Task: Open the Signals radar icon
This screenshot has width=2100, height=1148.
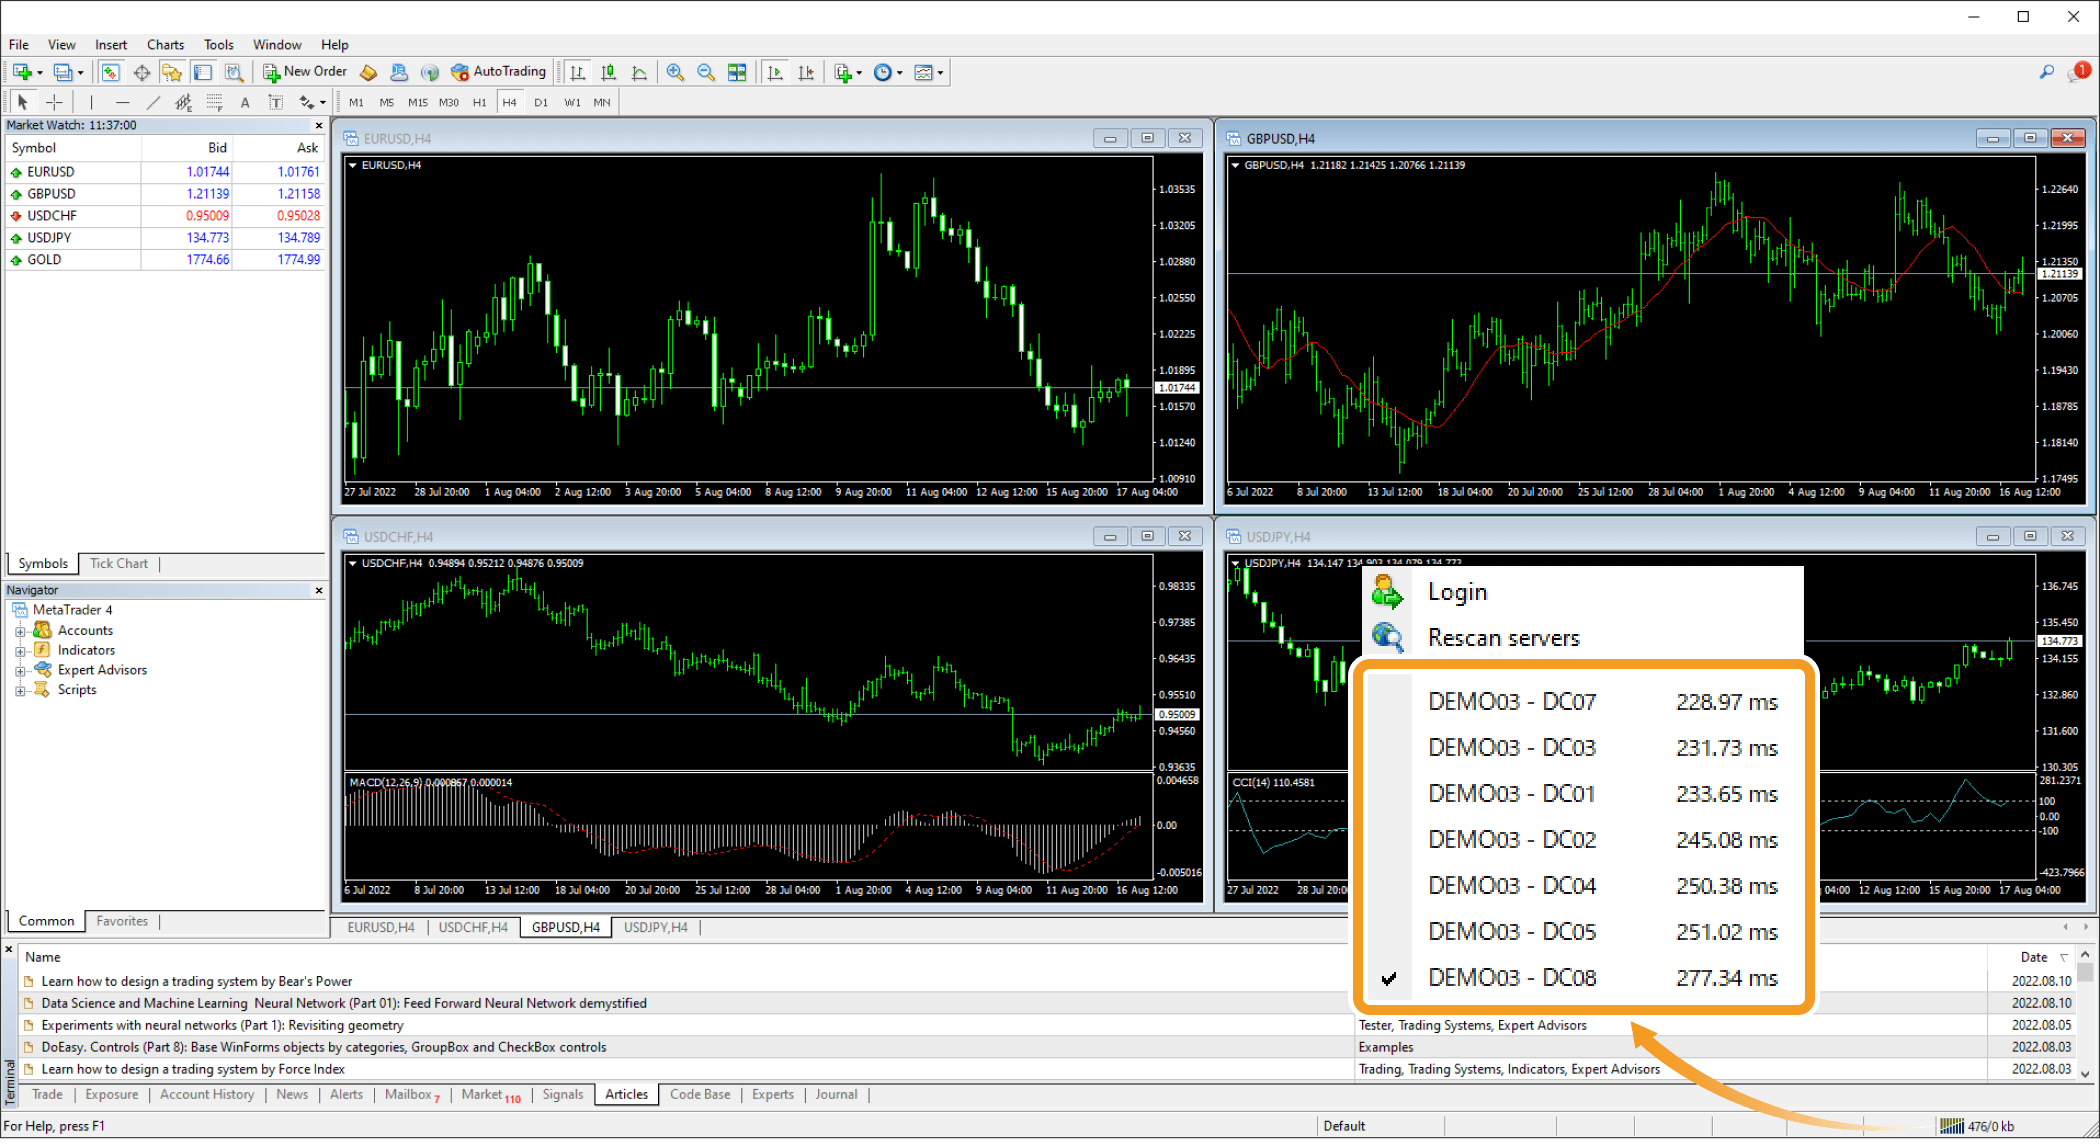Action: click(x=430, y=72)
